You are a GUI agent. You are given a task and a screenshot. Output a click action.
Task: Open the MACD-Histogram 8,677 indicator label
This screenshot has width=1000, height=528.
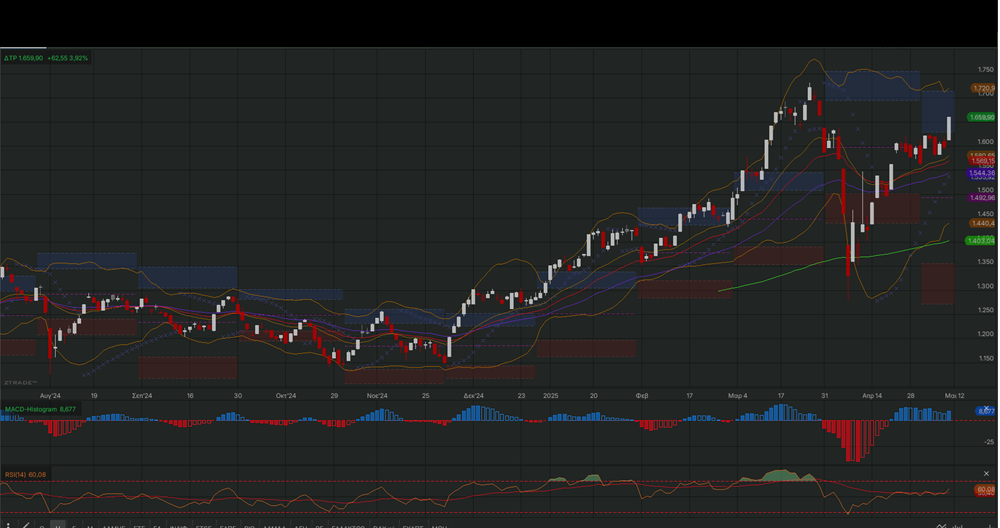40,409
